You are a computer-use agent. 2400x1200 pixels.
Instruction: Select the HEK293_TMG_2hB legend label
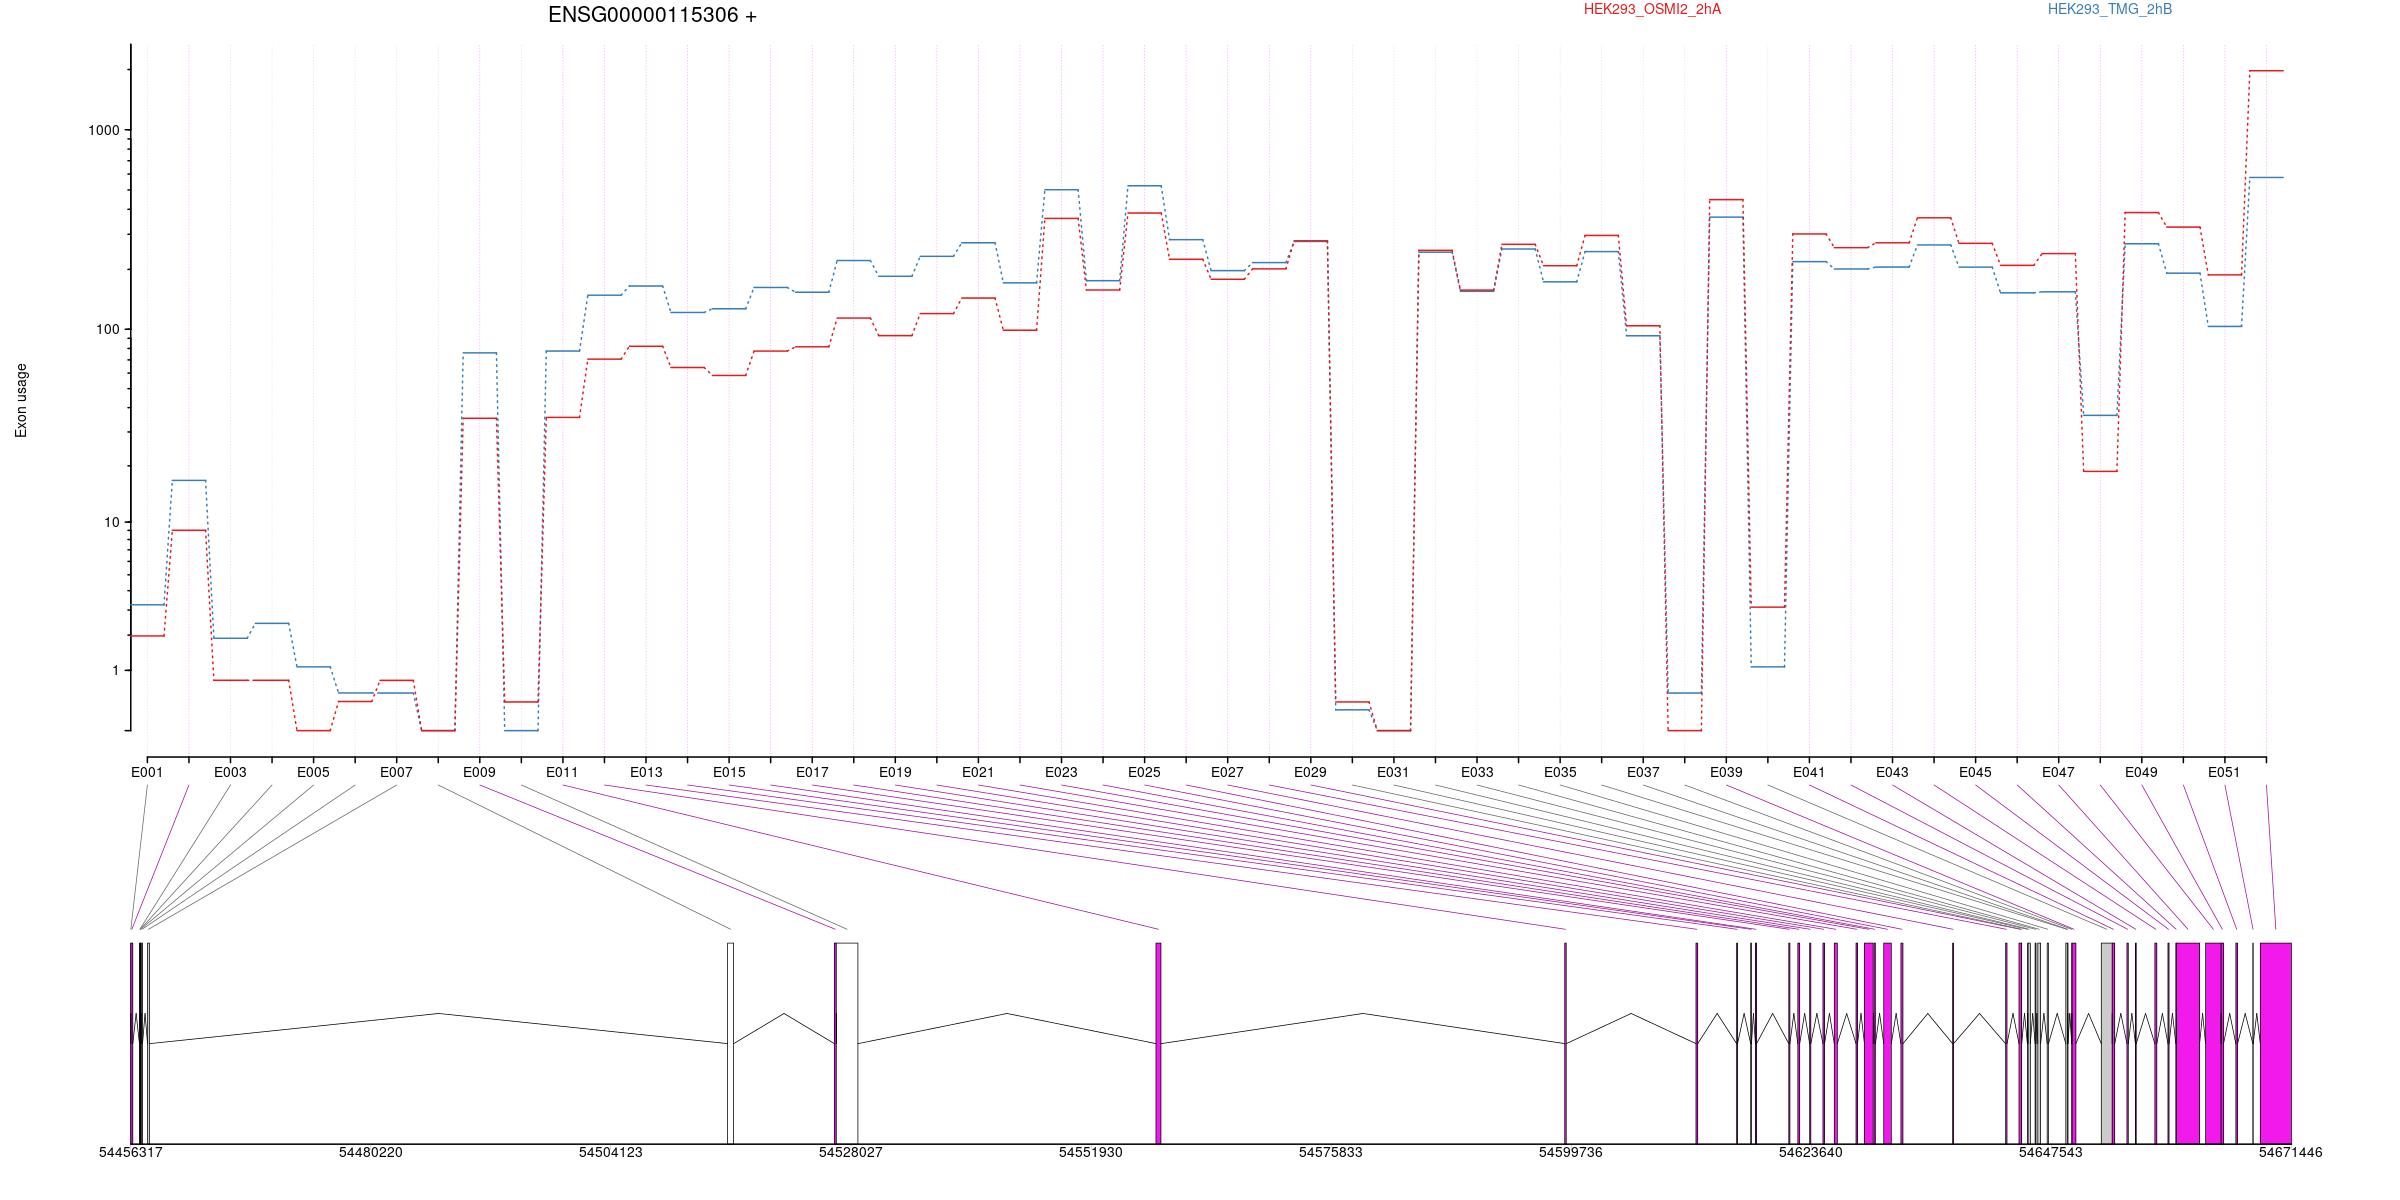pyautogui.click(x=2110, y=9)
